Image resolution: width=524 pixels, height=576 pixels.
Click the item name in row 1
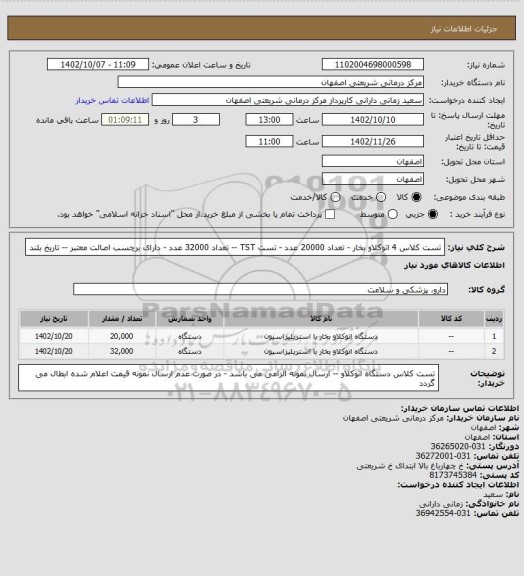[x=321, y=336]
